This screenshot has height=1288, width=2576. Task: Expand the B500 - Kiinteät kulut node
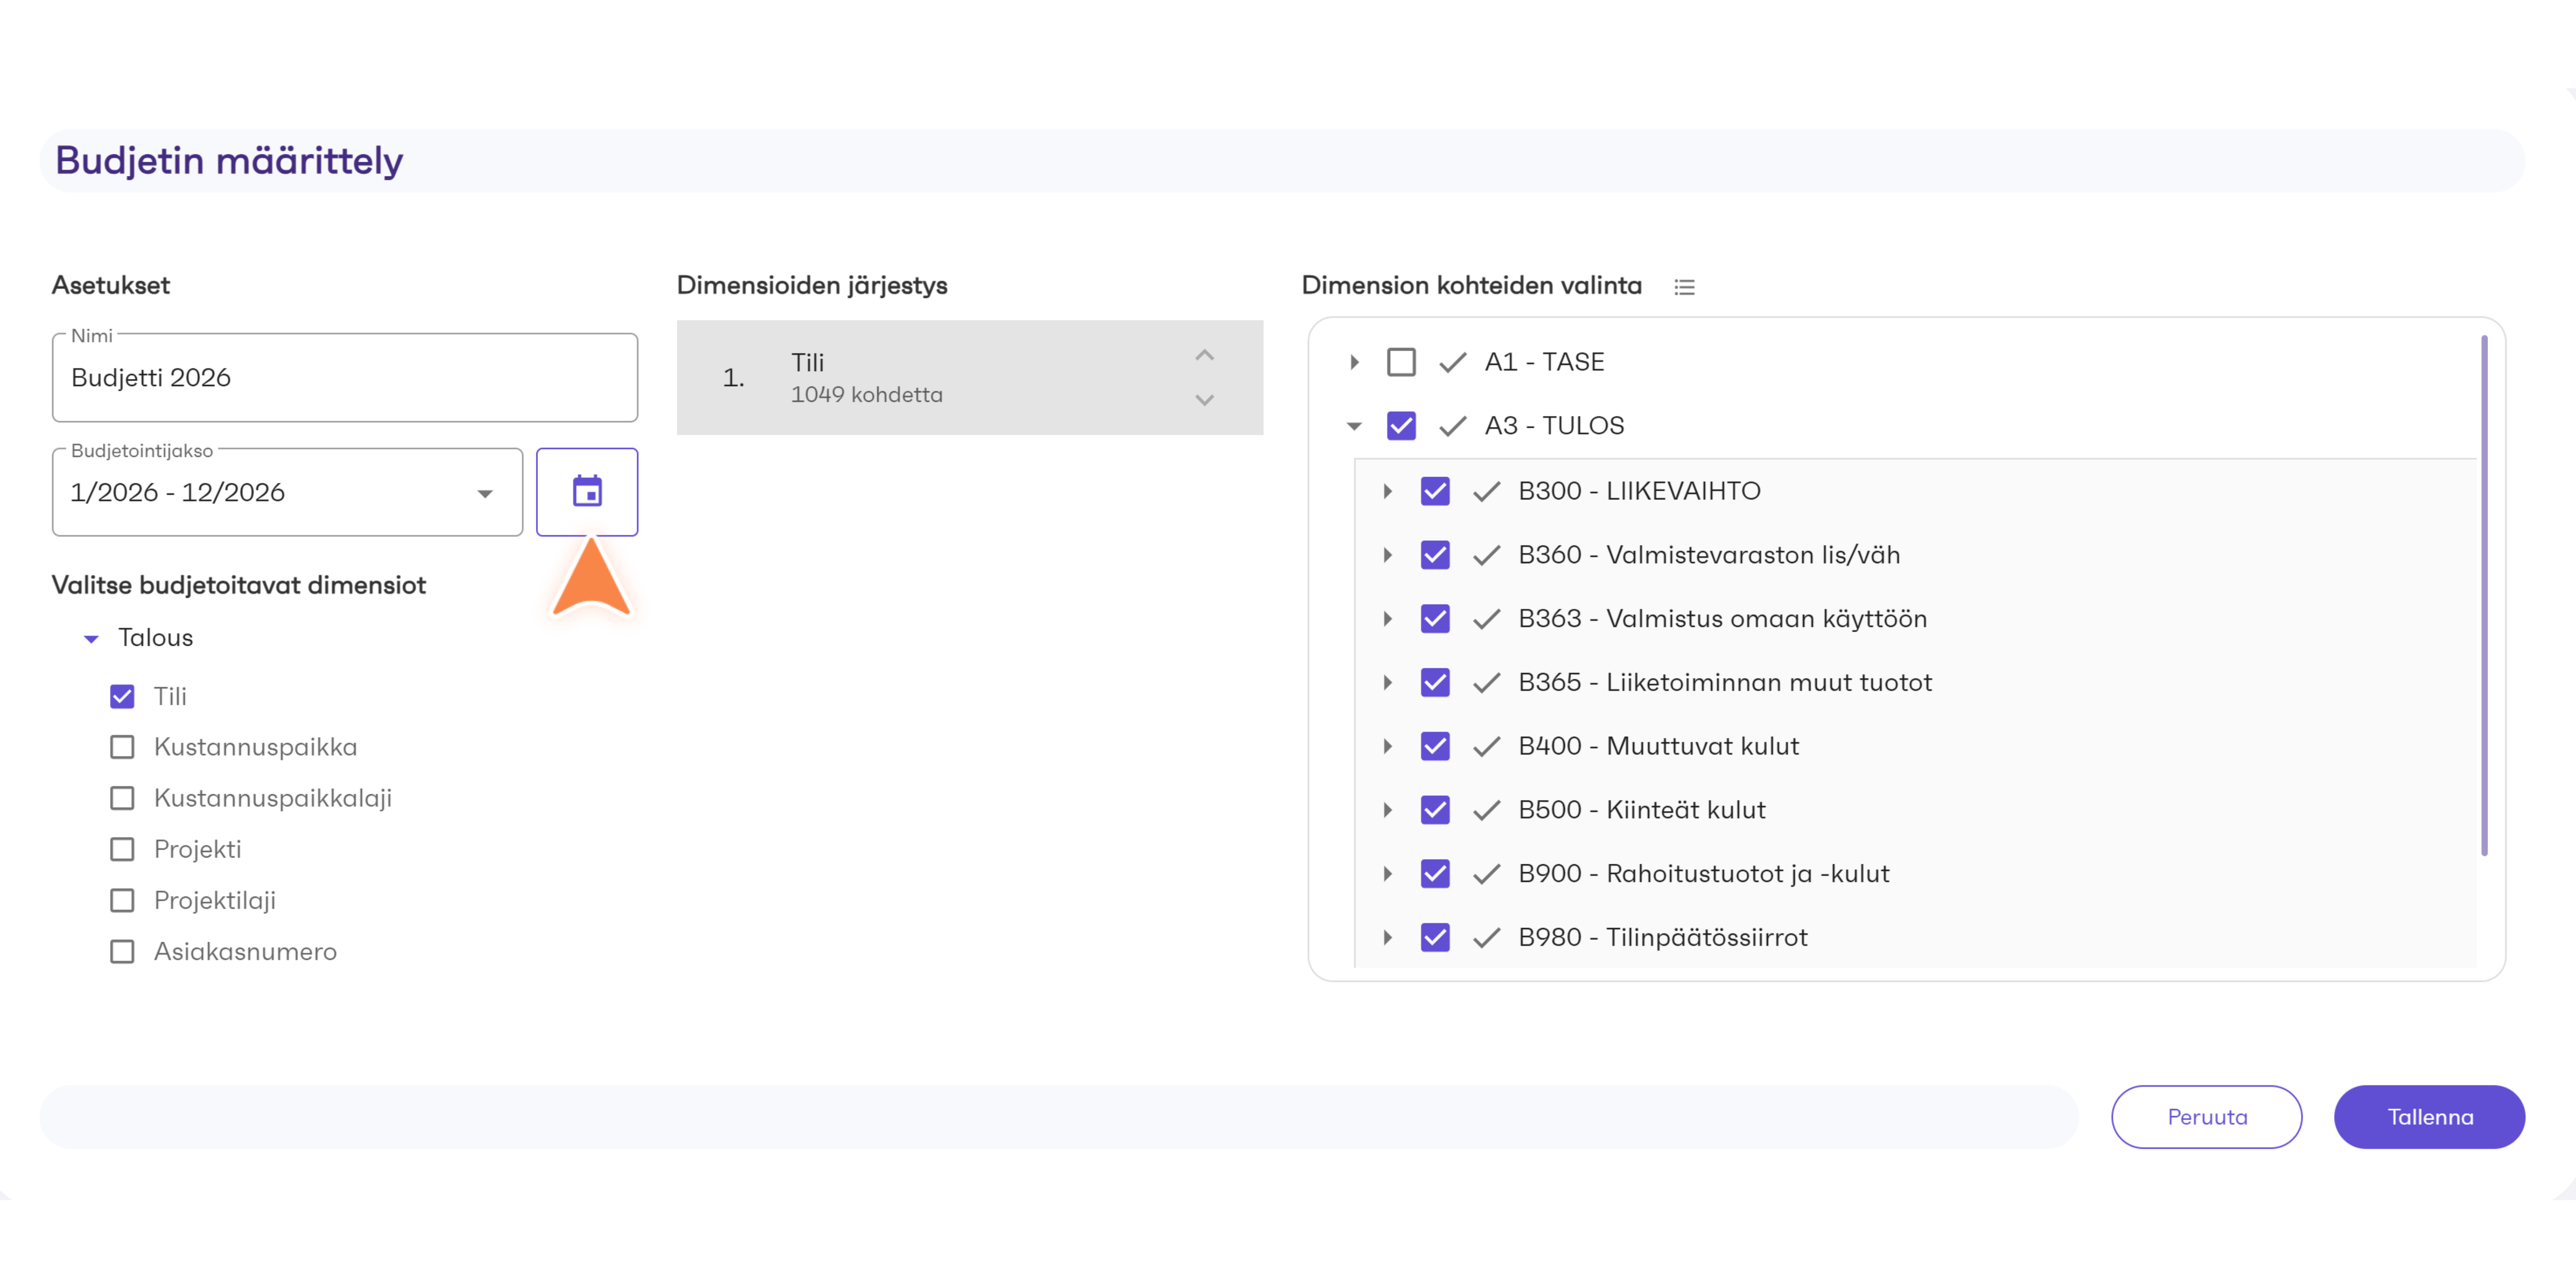pos(1388,810)
